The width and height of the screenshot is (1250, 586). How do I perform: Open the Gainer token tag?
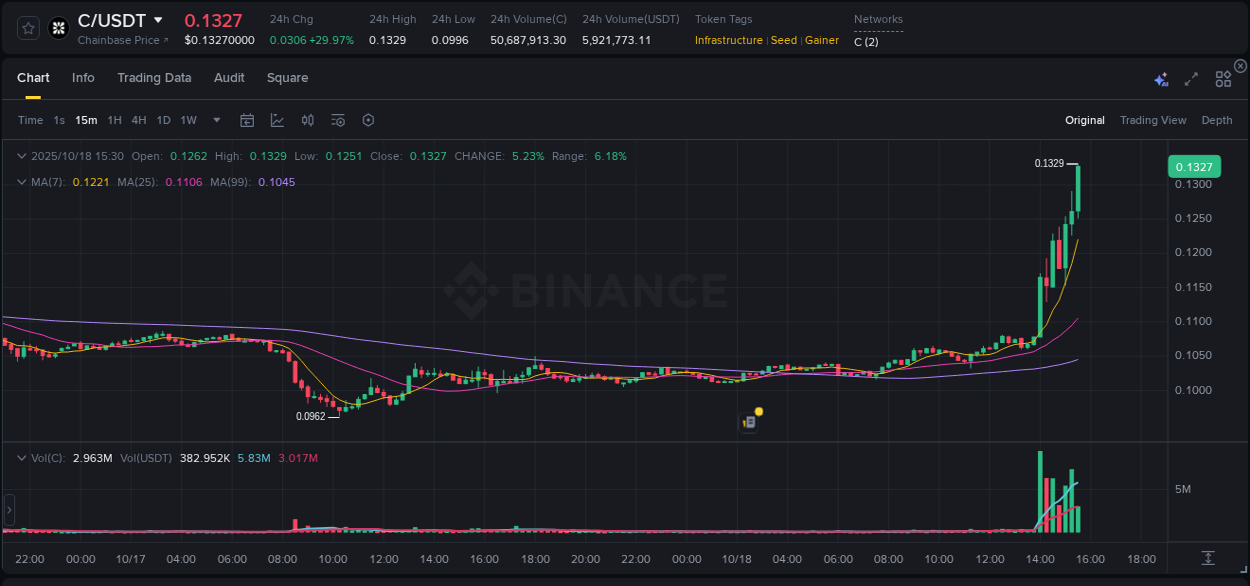point(821,41)
